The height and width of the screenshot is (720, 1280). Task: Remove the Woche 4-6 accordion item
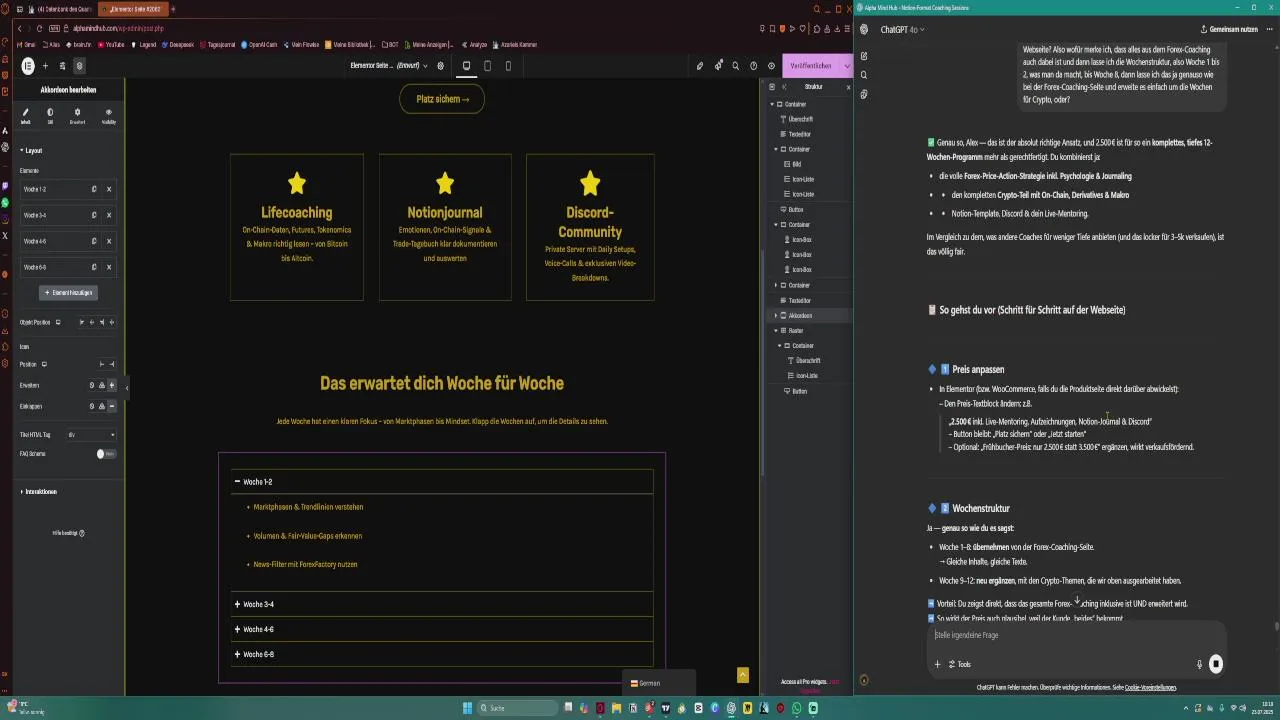[x=109, y=241]
